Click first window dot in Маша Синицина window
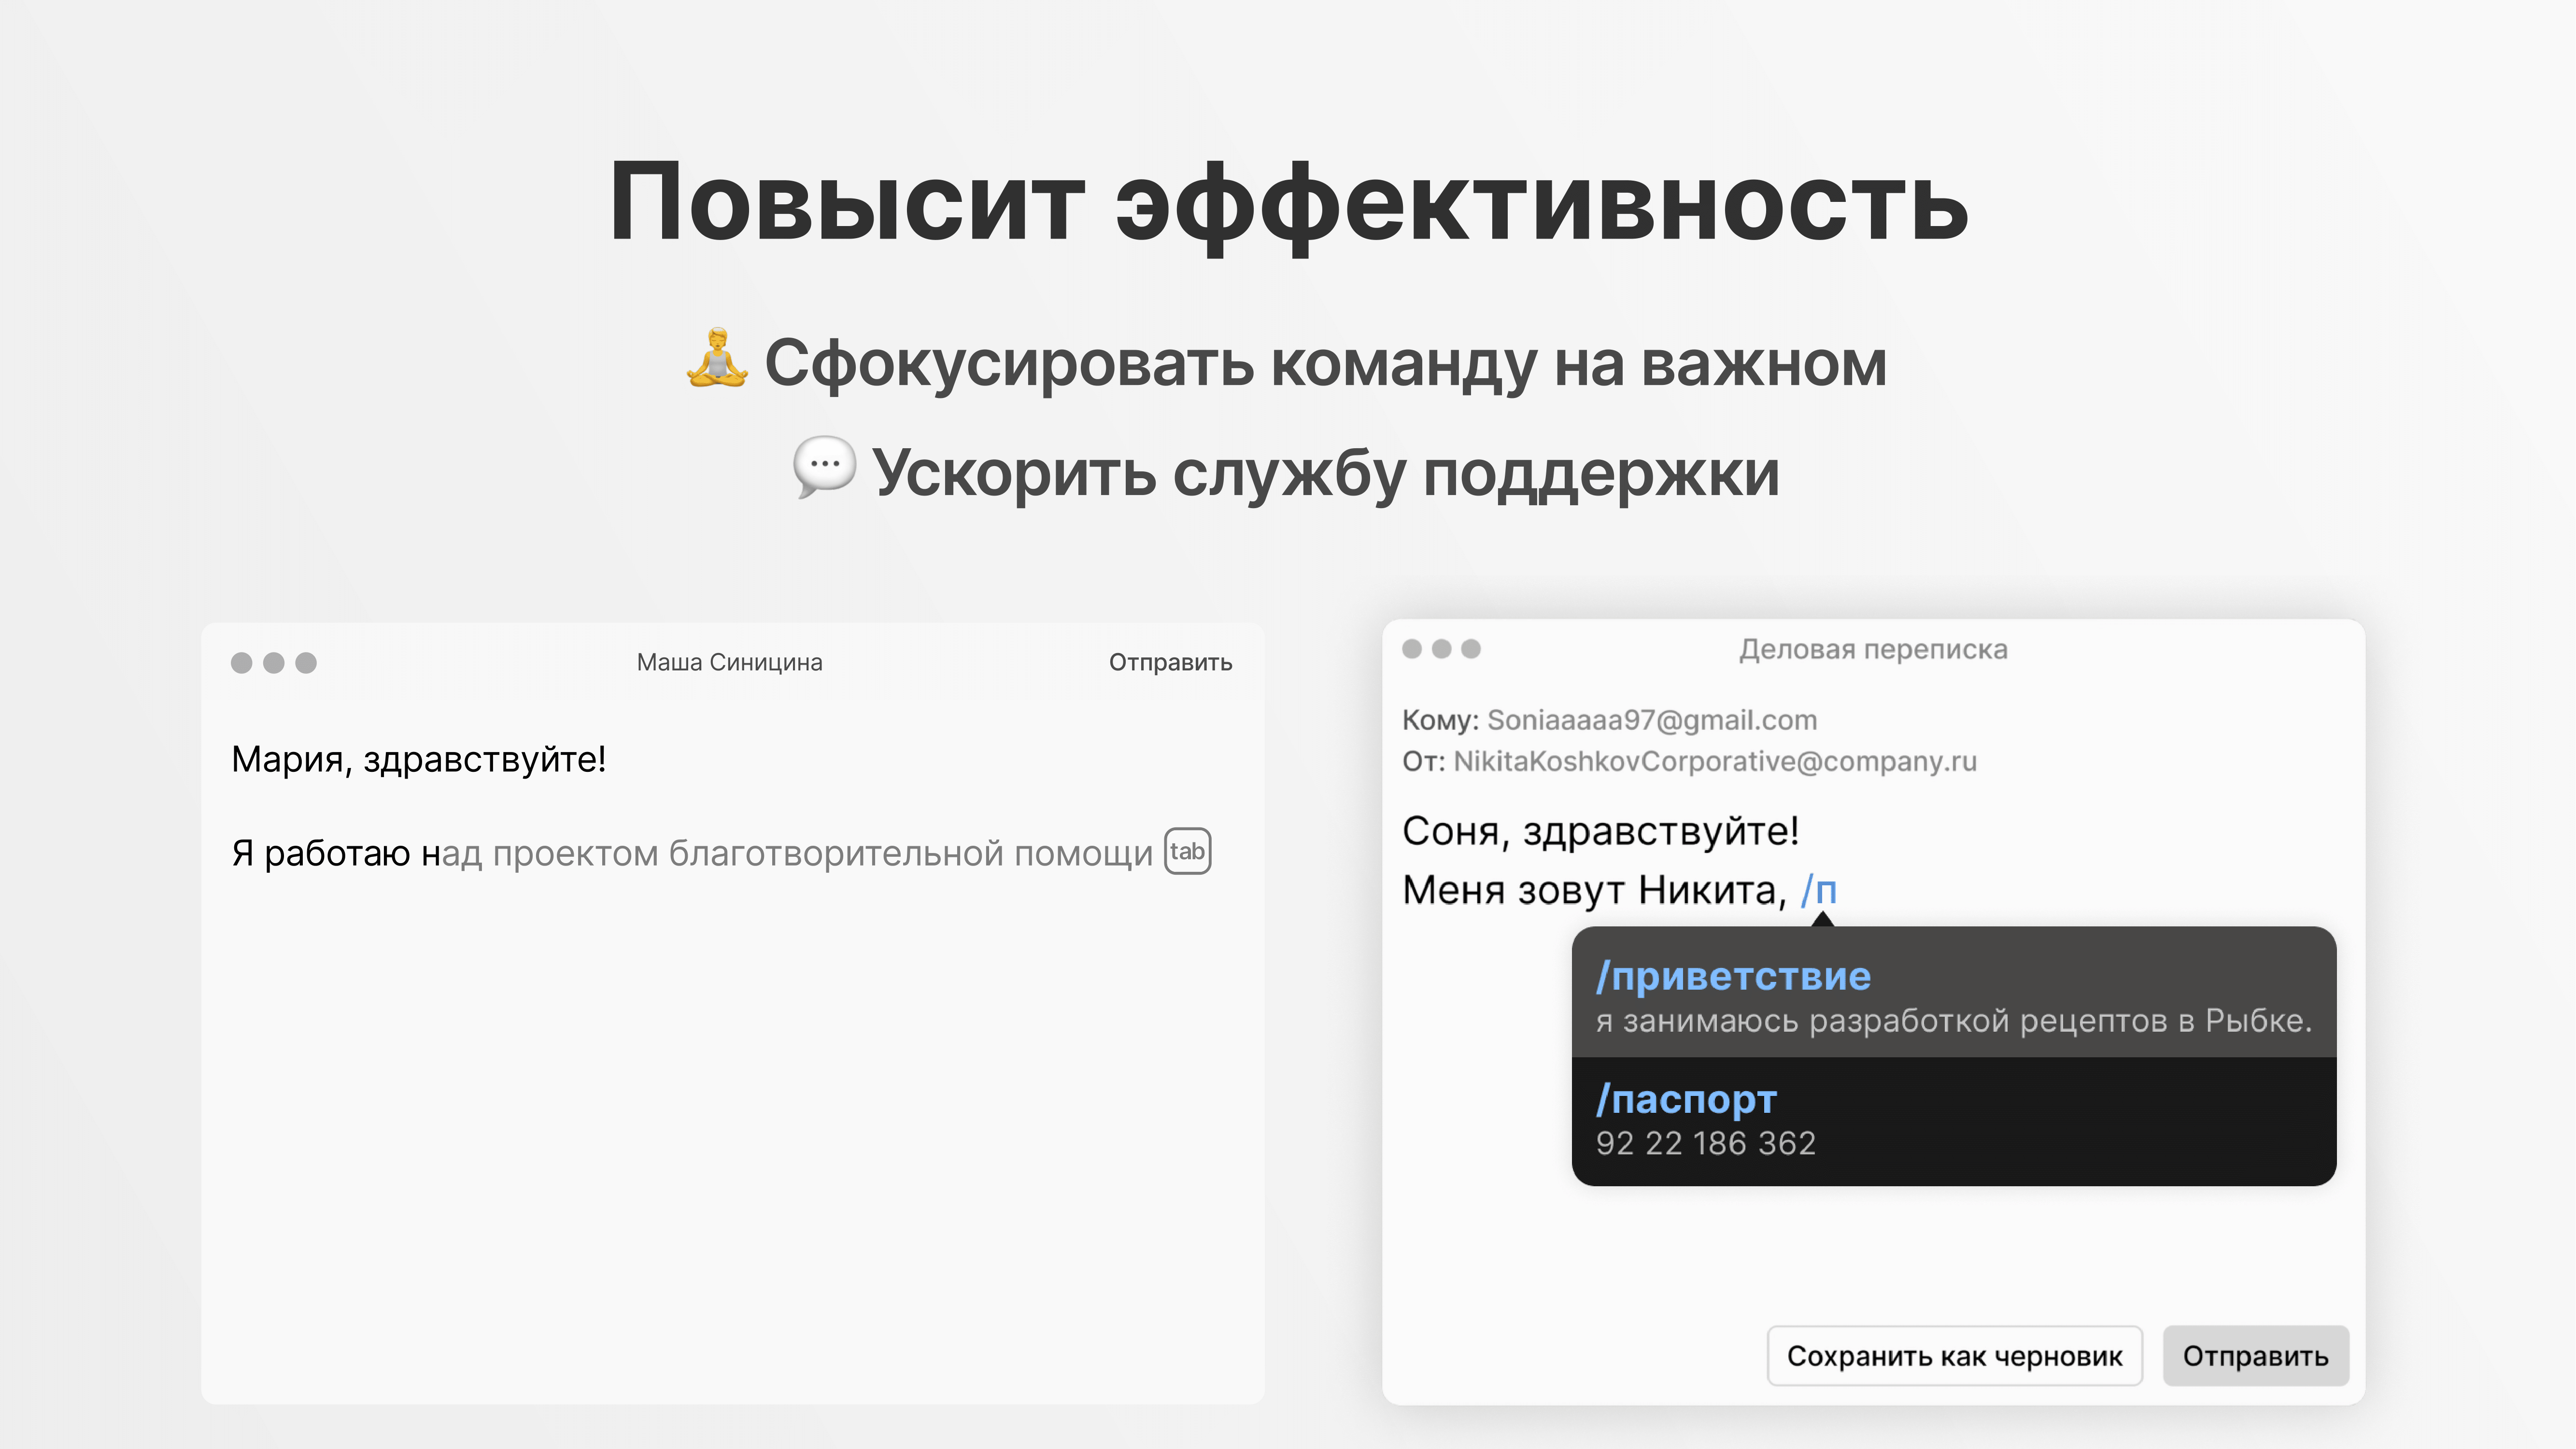Screen dimensions: 2576x1449 241,663
